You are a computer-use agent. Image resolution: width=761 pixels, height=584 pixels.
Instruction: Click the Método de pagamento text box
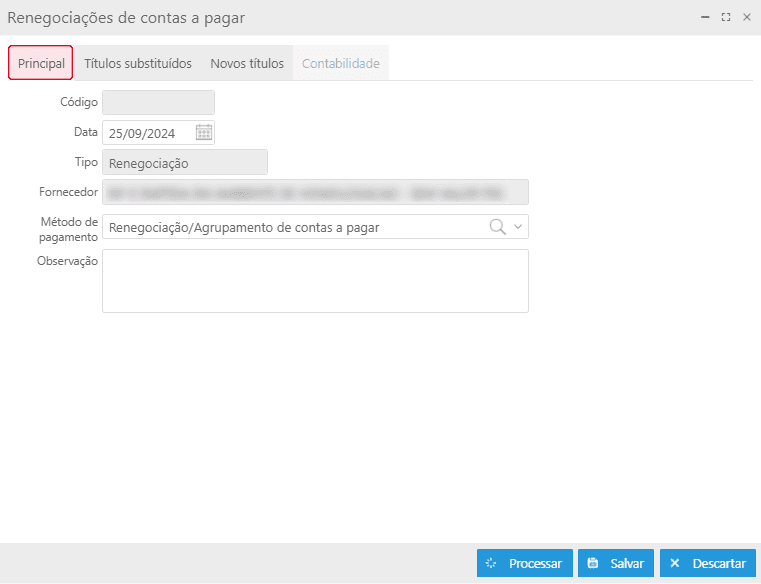[x=290, y=227]
